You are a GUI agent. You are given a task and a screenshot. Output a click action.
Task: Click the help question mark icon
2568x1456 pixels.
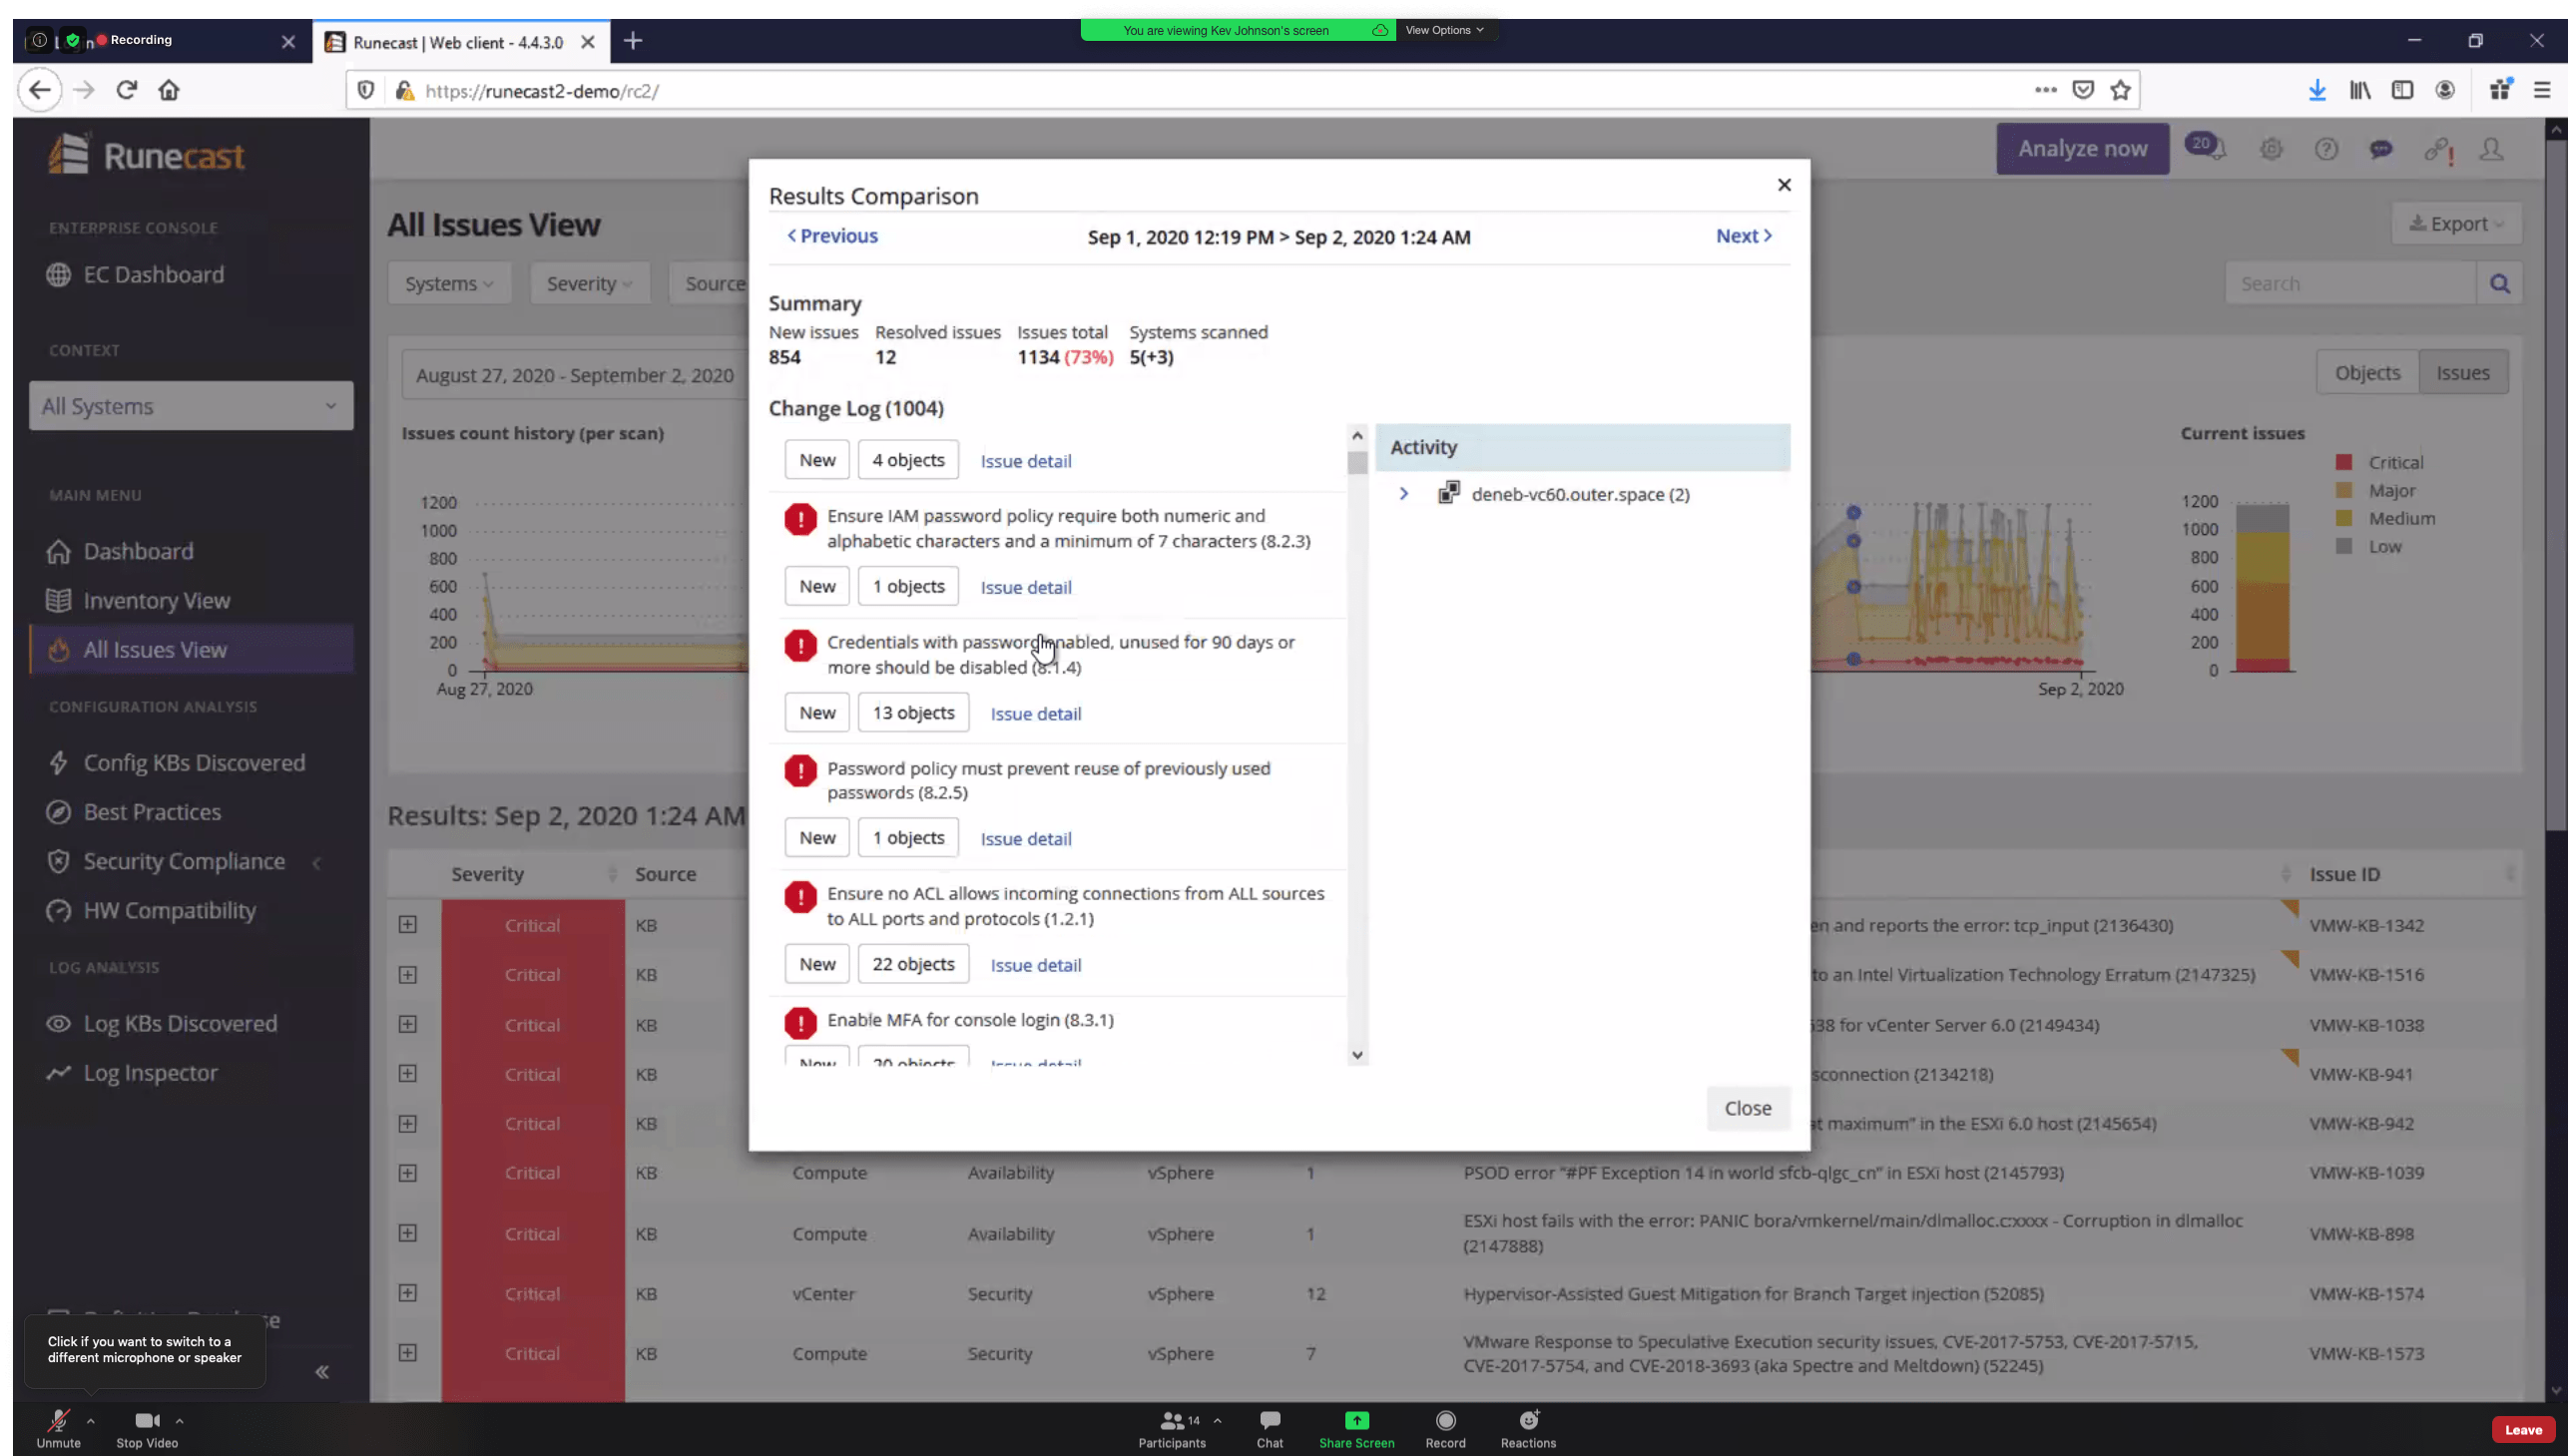tap(2326, 149)
